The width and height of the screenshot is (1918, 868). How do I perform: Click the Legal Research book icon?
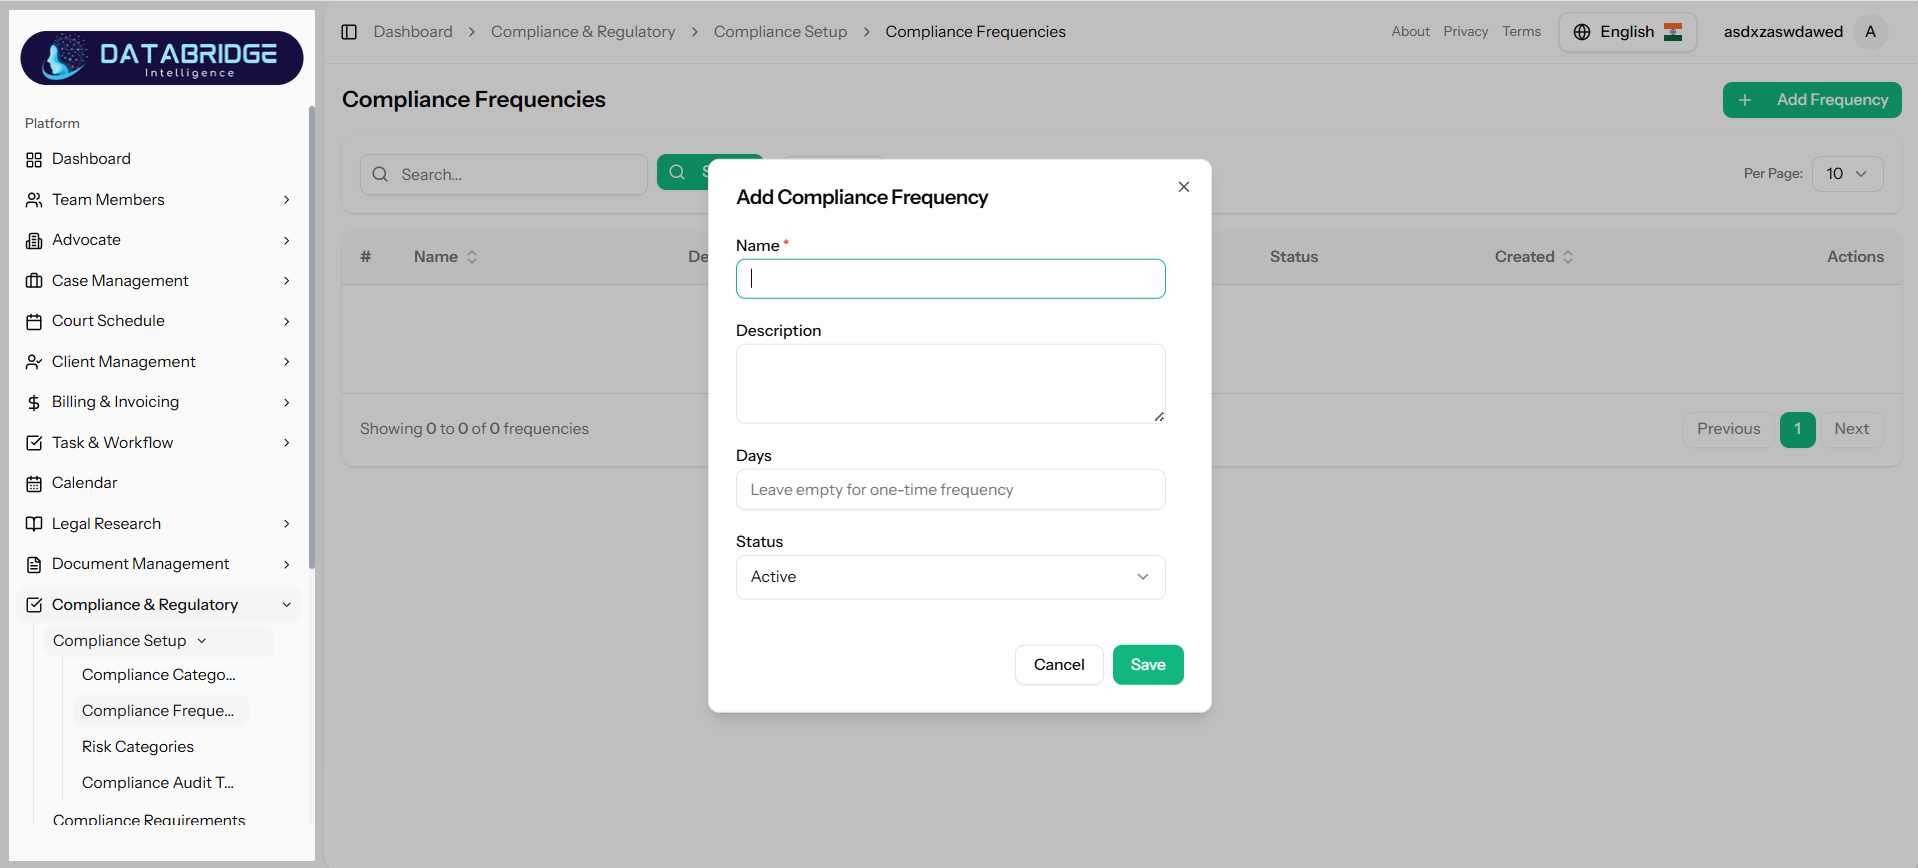click(34, 524)
